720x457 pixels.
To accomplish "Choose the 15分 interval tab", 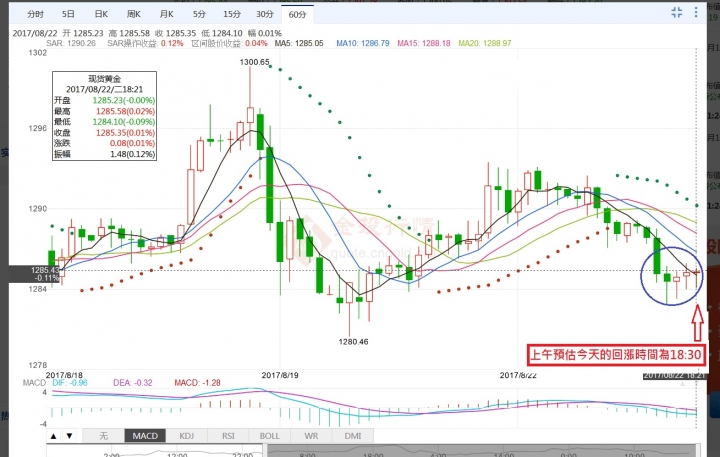I will pyautogui.click(x=232, y=14).
